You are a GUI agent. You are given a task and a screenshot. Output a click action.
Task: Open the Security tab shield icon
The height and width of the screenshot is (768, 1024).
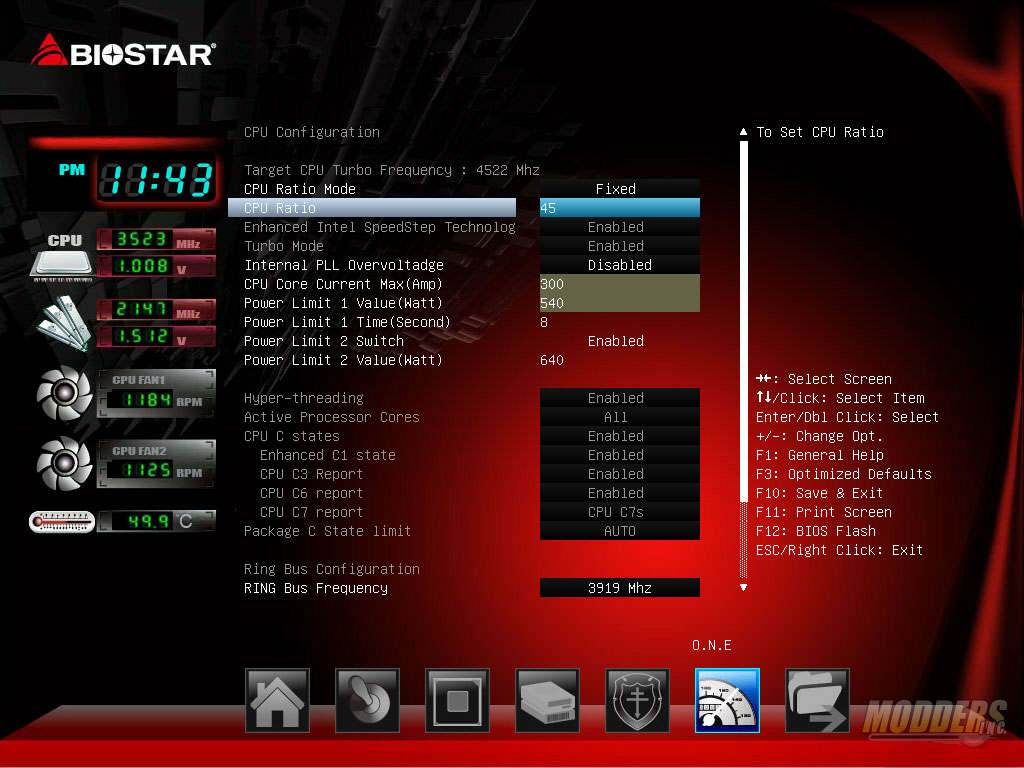pos(637,701)
